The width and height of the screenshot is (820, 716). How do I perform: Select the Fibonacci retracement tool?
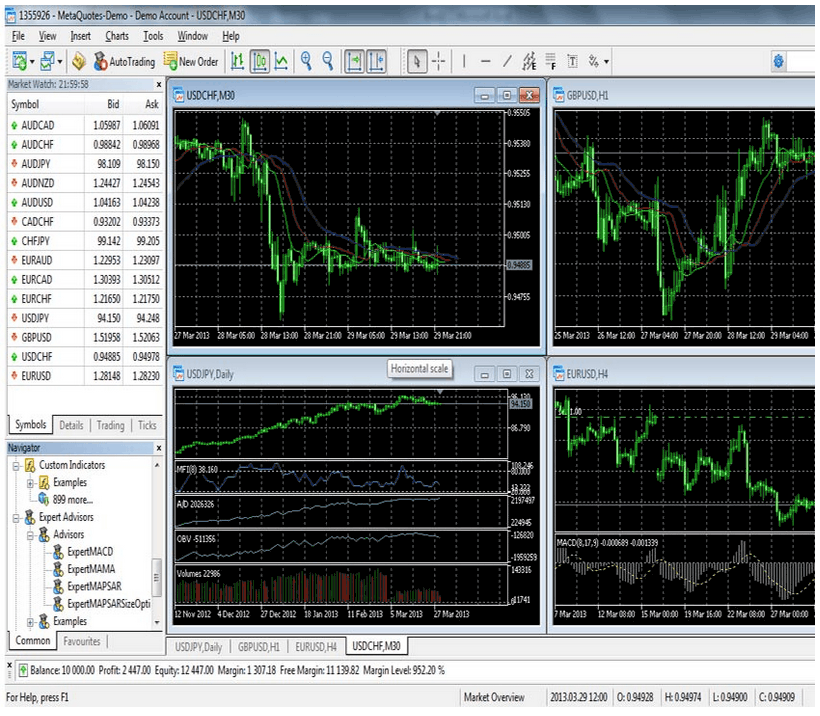pos(551,62)
